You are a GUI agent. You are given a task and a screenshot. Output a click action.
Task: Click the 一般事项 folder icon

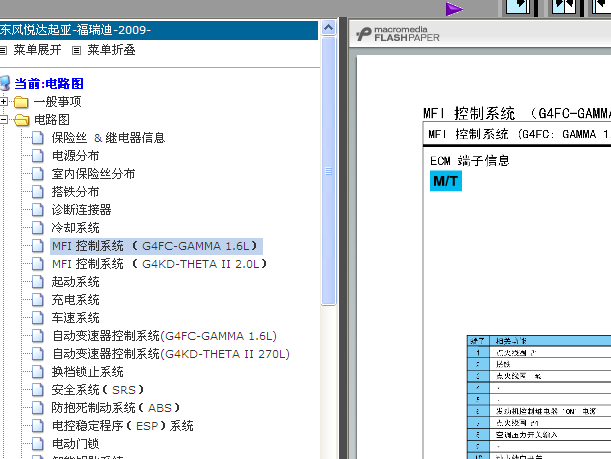[x=21, y=102]
